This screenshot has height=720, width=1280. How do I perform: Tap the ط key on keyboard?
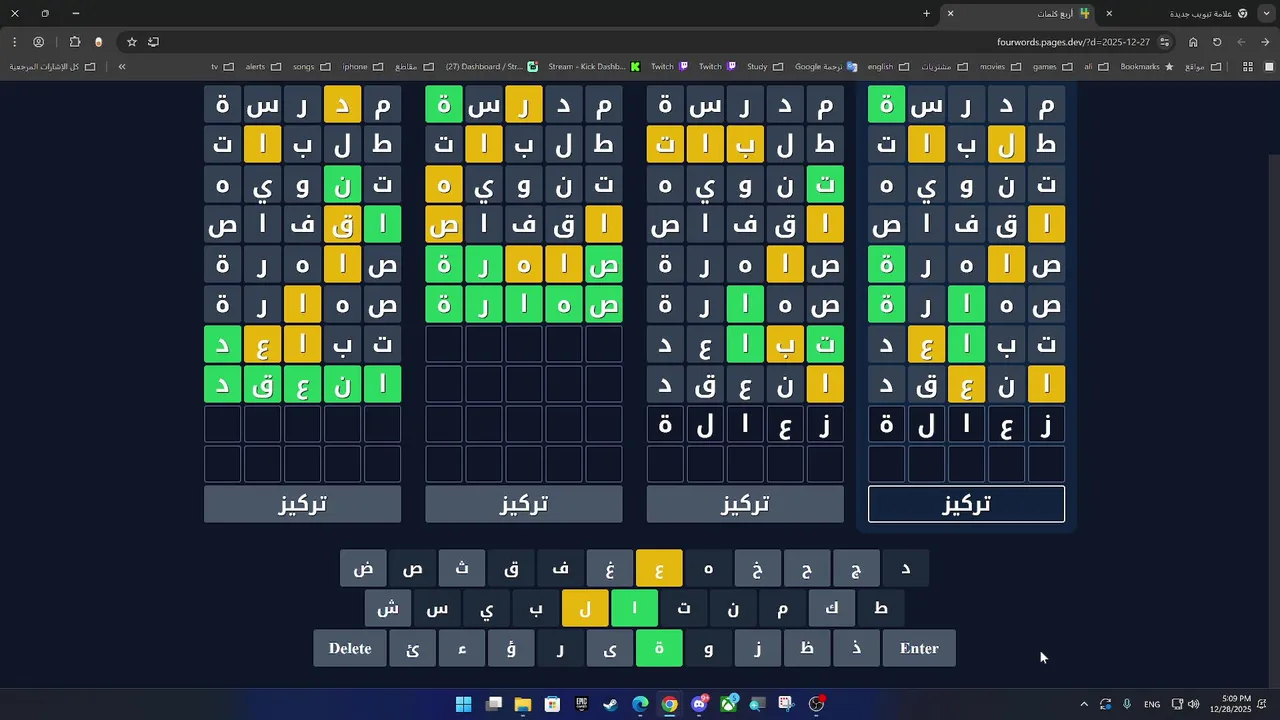pos(881,609)
